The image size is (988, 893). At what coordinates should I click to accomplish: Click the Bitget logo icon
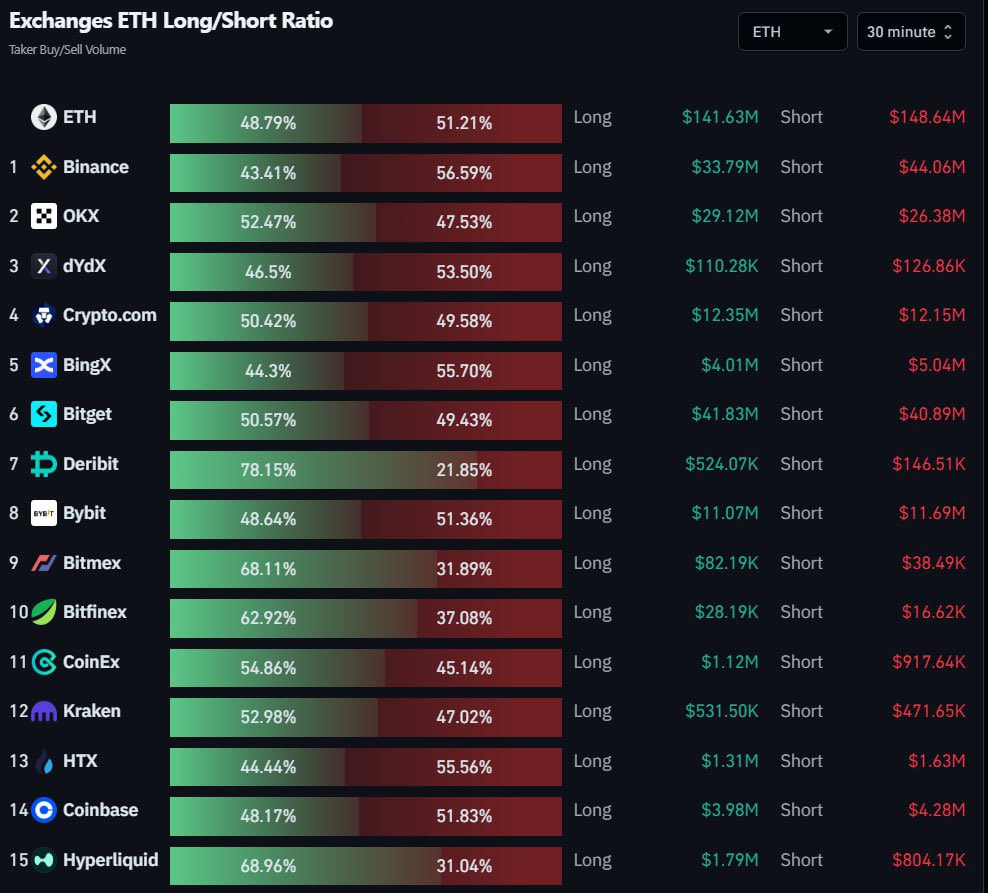pos(43,414)
